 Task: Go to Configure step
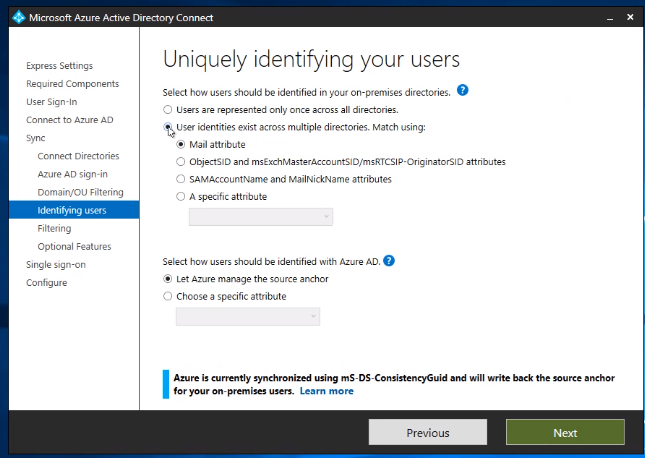[x=46, y=283]
